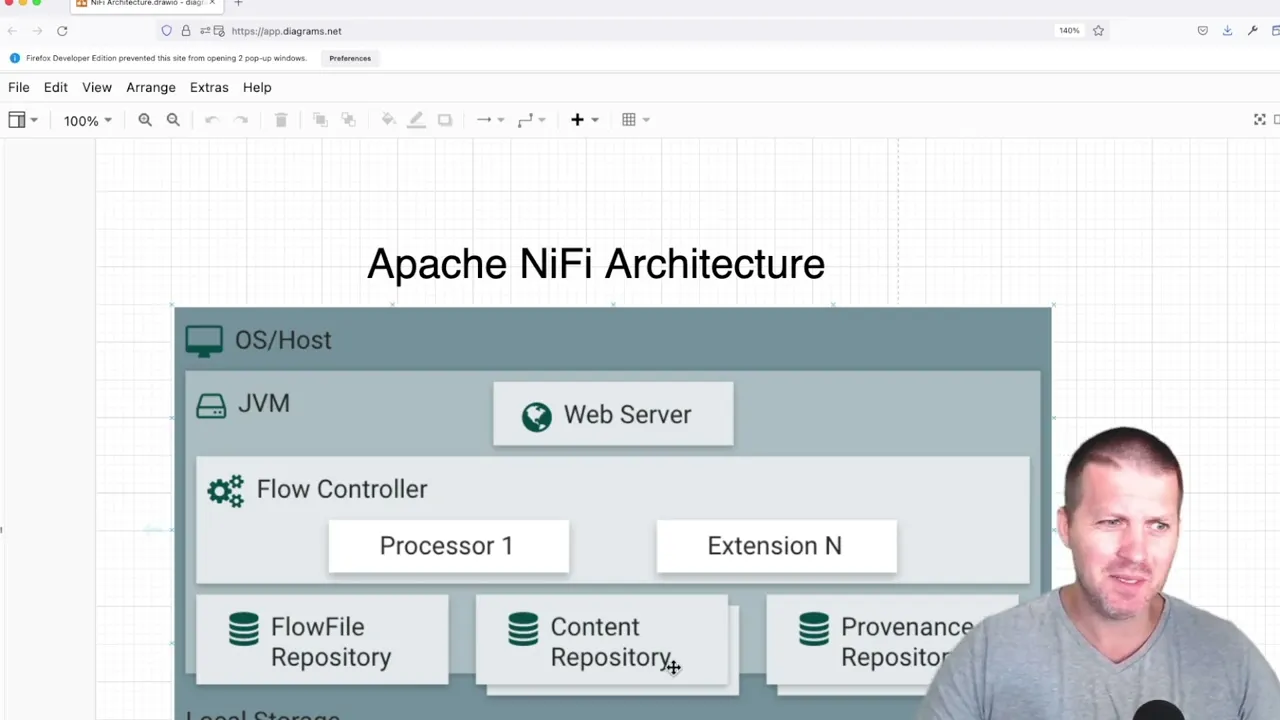Image resolution: width=1280 pixels, height=720 pixels.
Task: Click the tracking protection shield icon
Action: pyautogui.click(x=167, y=31)
